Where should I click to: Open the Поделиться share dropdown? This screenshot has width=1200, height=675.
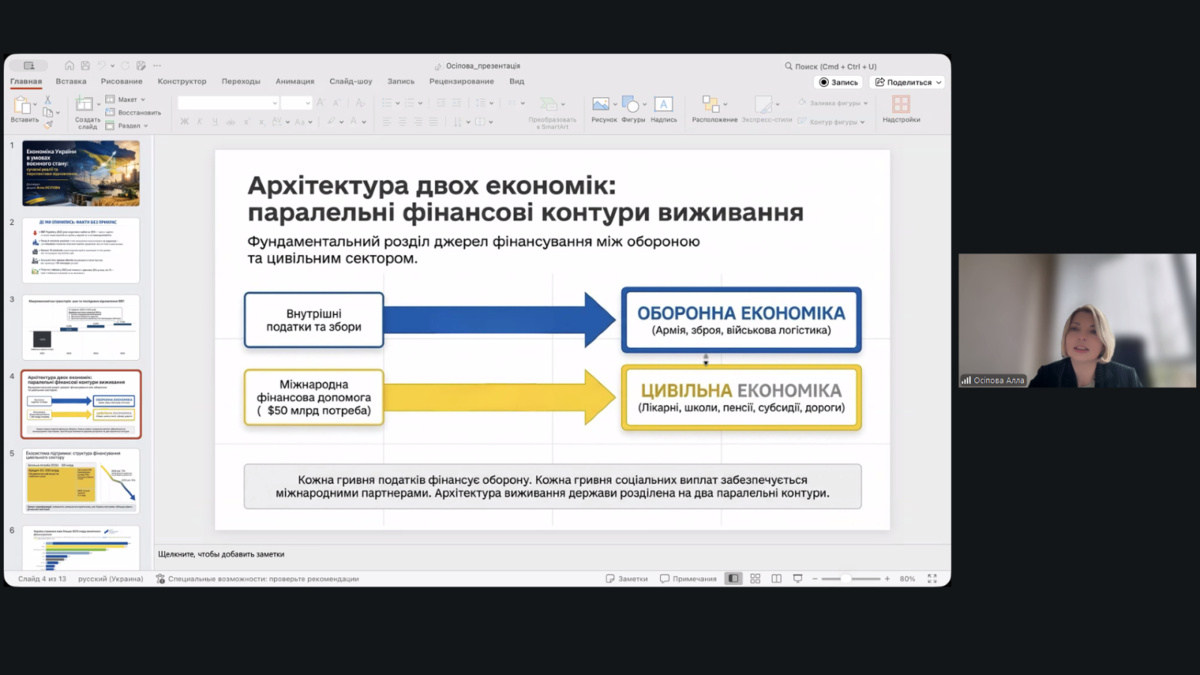[x=908, y=82]
